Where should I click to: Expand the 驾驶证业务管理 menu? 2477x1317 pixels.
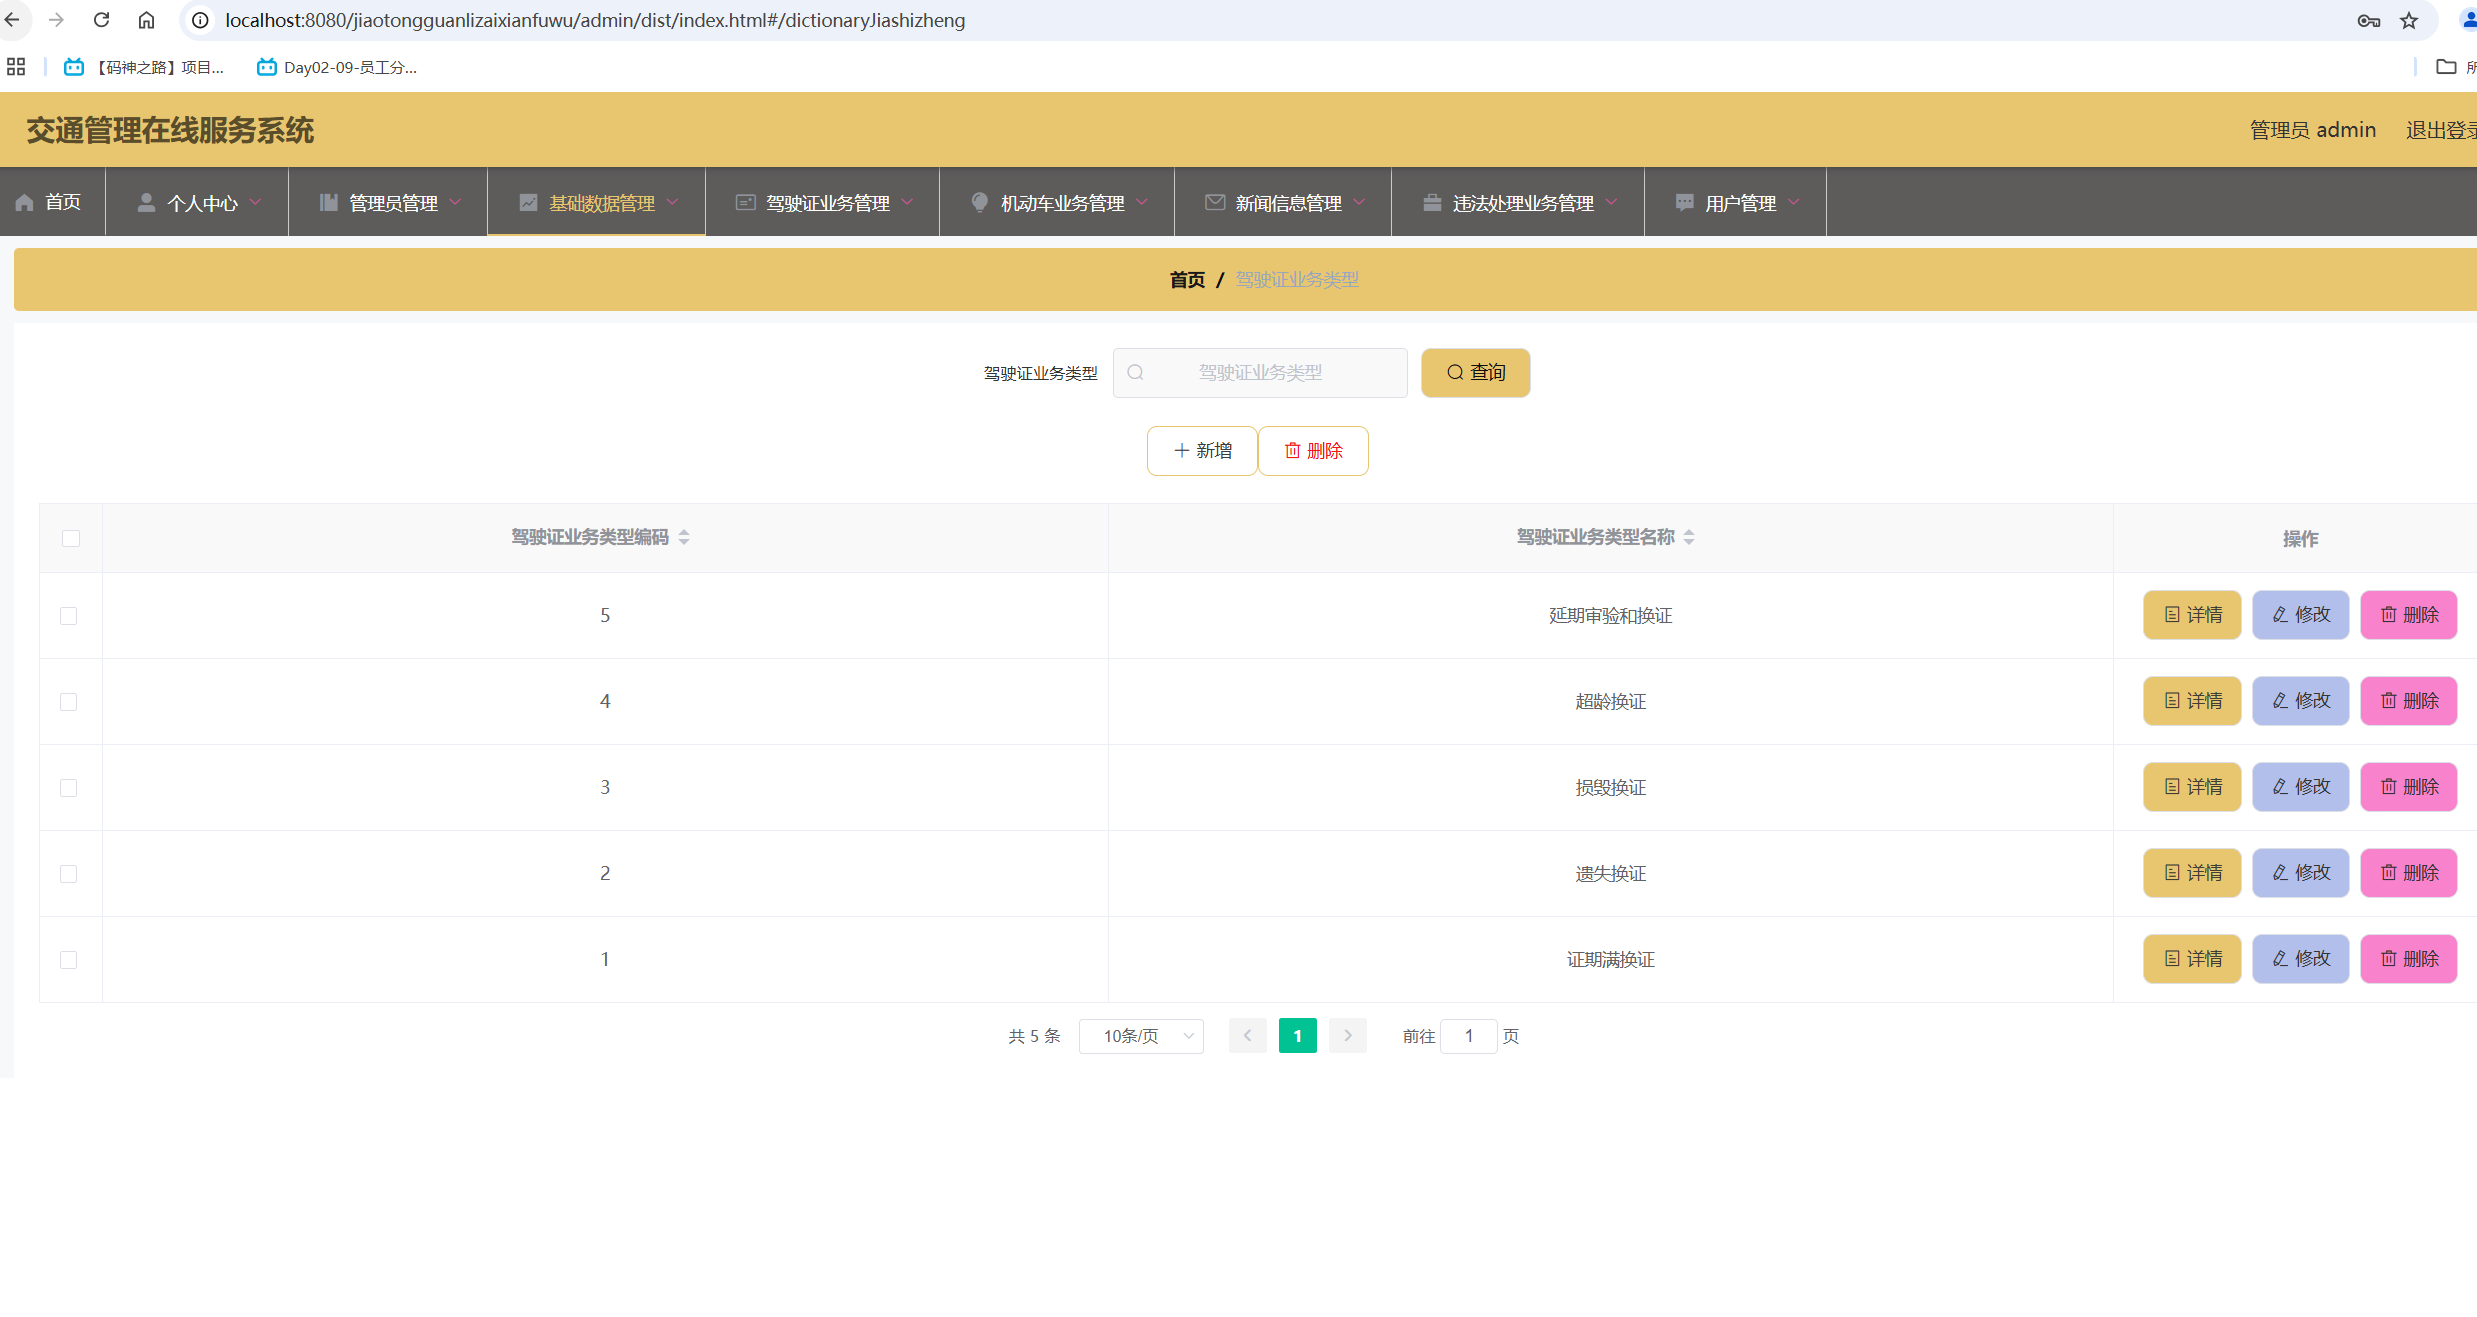(827, 203)
